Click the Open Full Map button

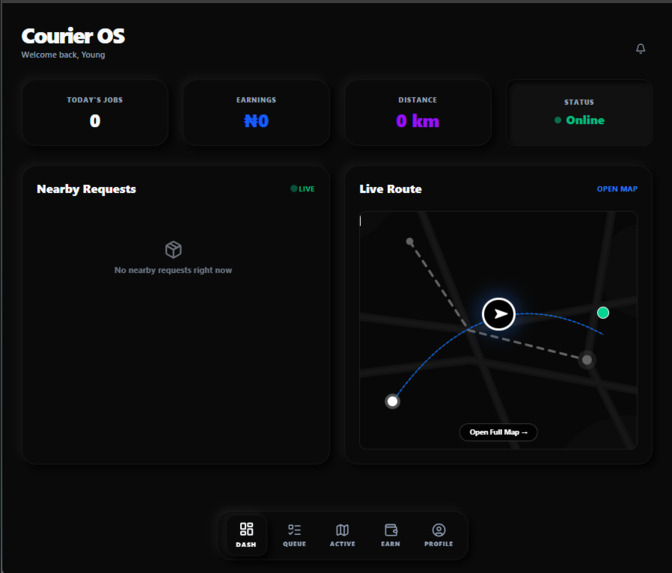(498, 432)
